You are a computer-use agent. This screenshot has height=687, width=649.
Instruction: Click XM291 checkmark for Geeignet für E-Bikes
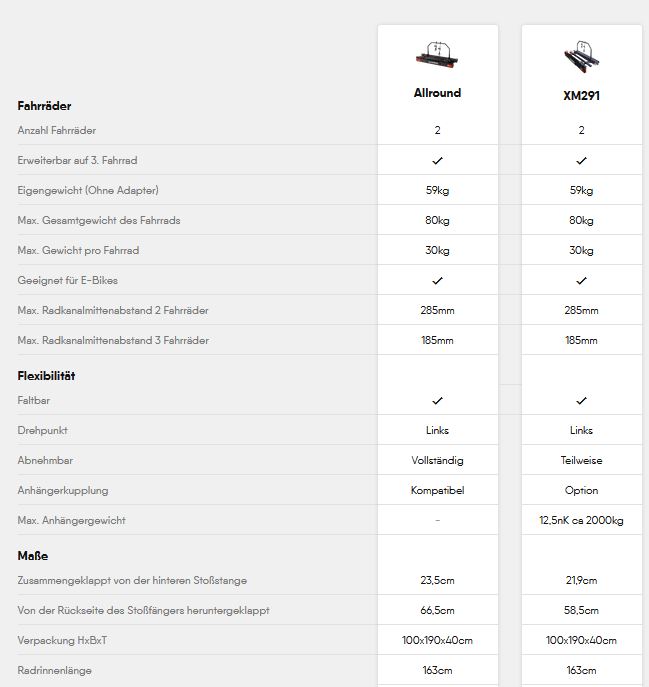click(581, 280)
